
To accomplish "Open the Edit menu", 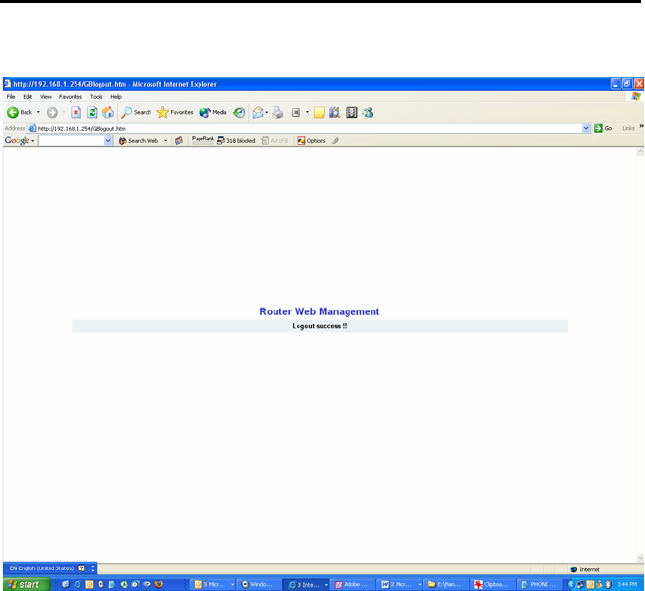I will point(28,97).
